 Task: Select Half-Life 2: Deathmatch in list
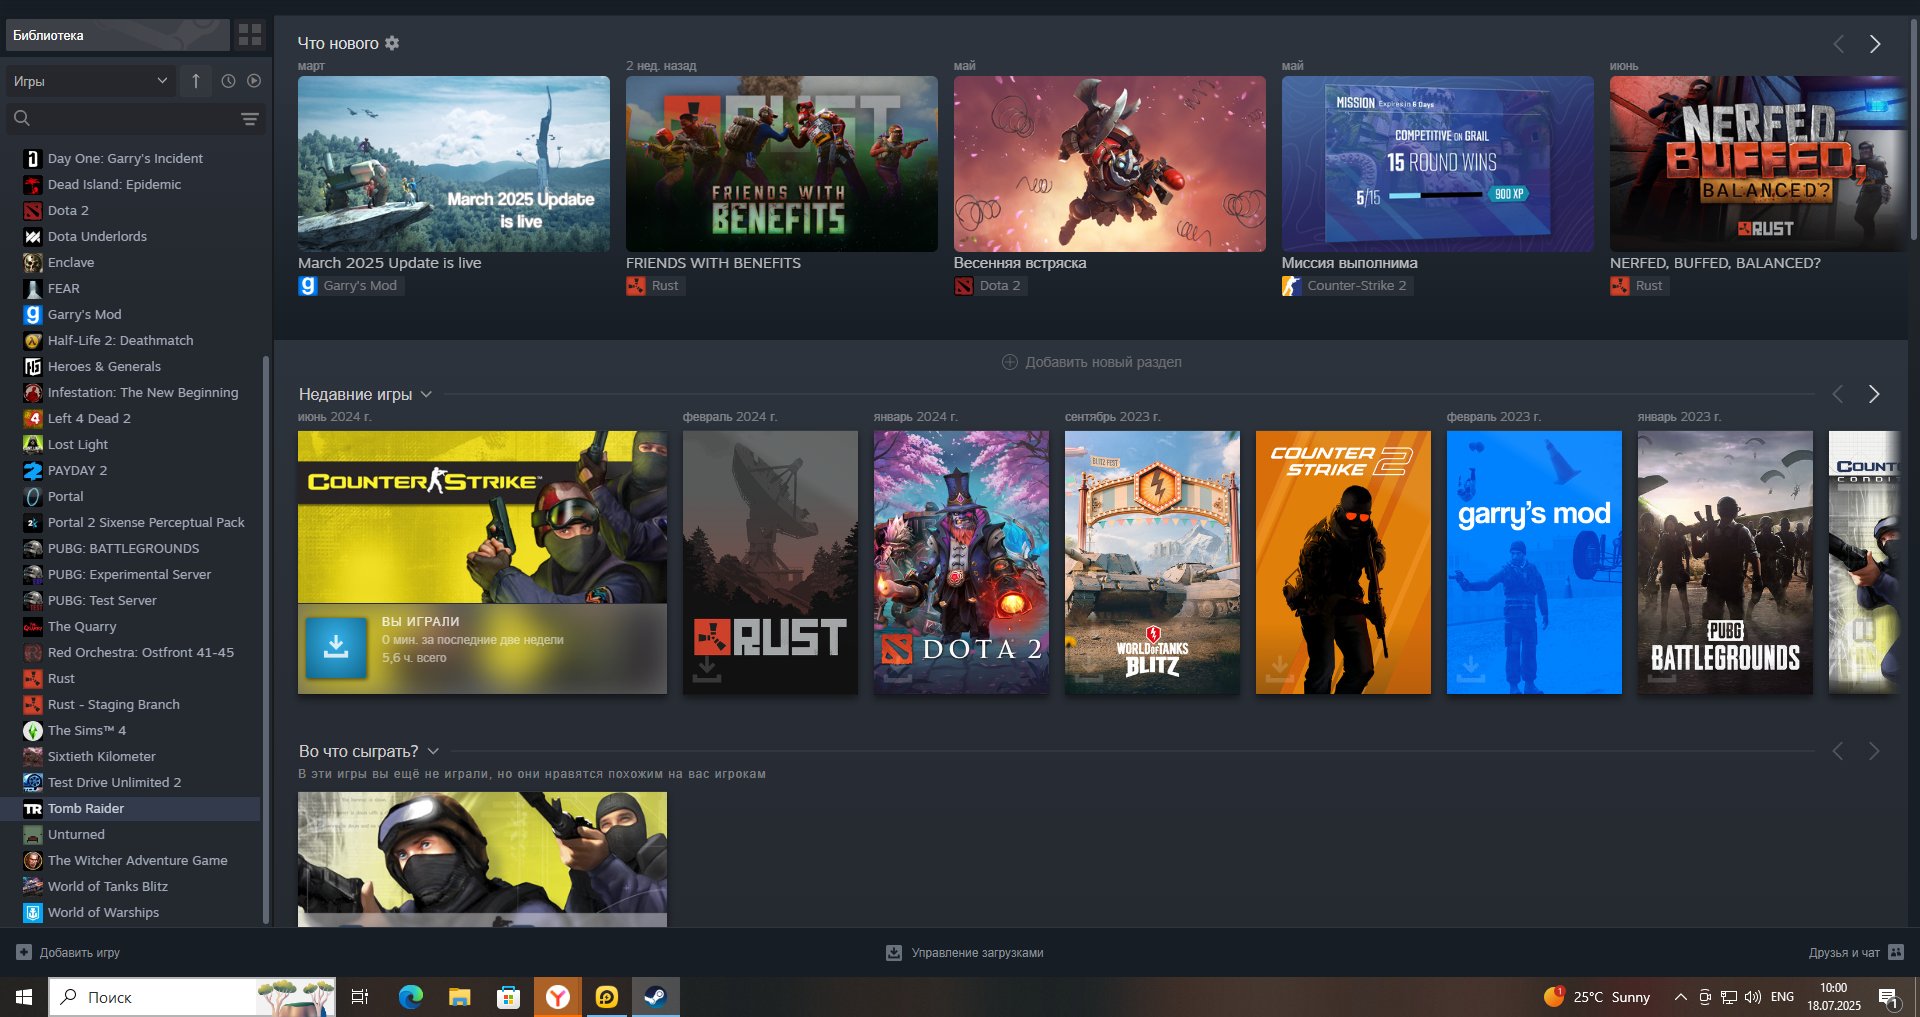tap(132, 340)
